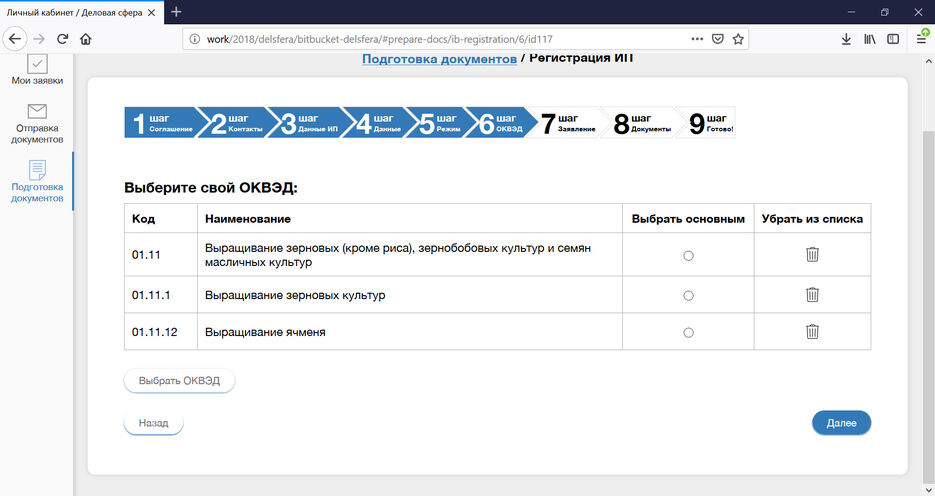The image size is (935, 496).
Task: Go to step 4 Данные
Action: click(x=379, y=123)
